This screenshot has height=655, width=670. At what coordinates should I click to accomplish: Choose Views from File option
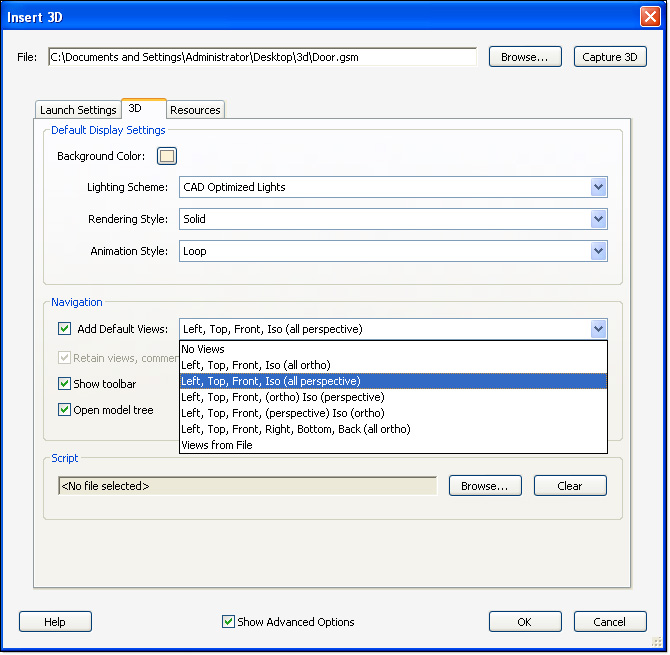pyautogui.click(x=216, y=445)
